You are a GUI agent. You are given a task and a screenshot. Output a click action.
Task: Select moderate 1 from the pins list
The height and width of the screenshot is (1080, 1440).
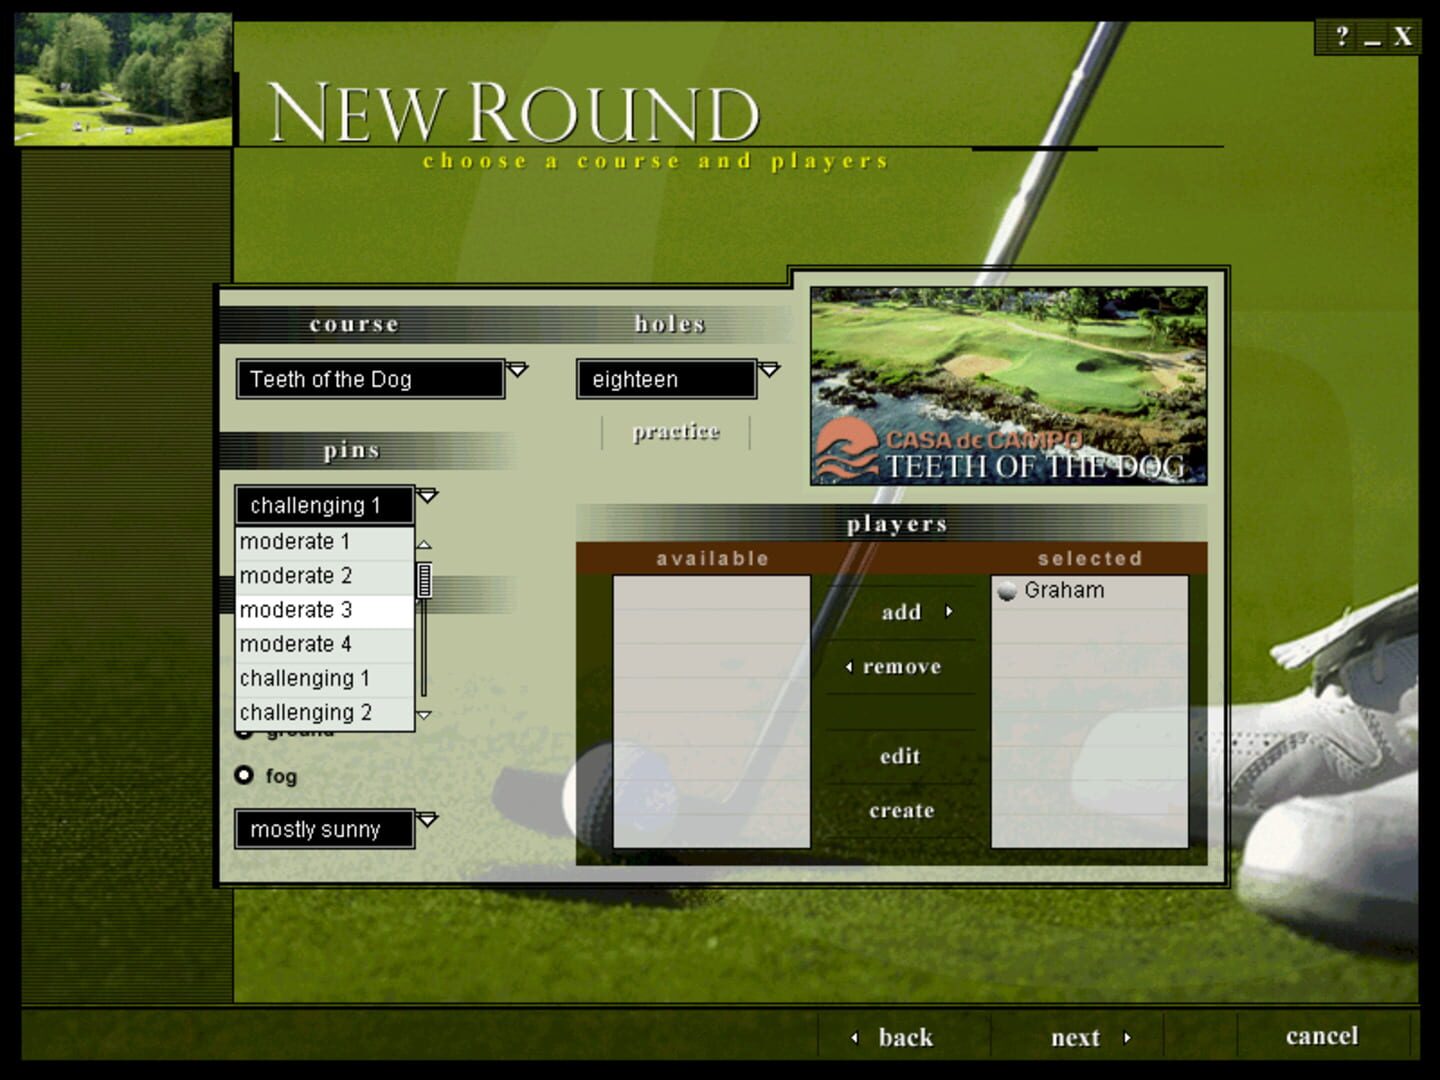click(x=294, y=542)
